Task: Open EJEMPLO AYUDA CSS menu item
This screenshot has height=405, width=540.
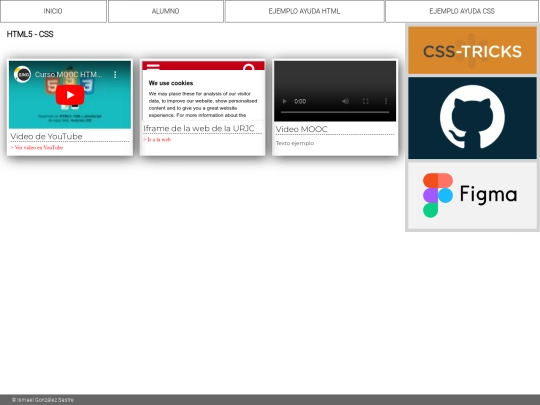Action: click(462, 11)
